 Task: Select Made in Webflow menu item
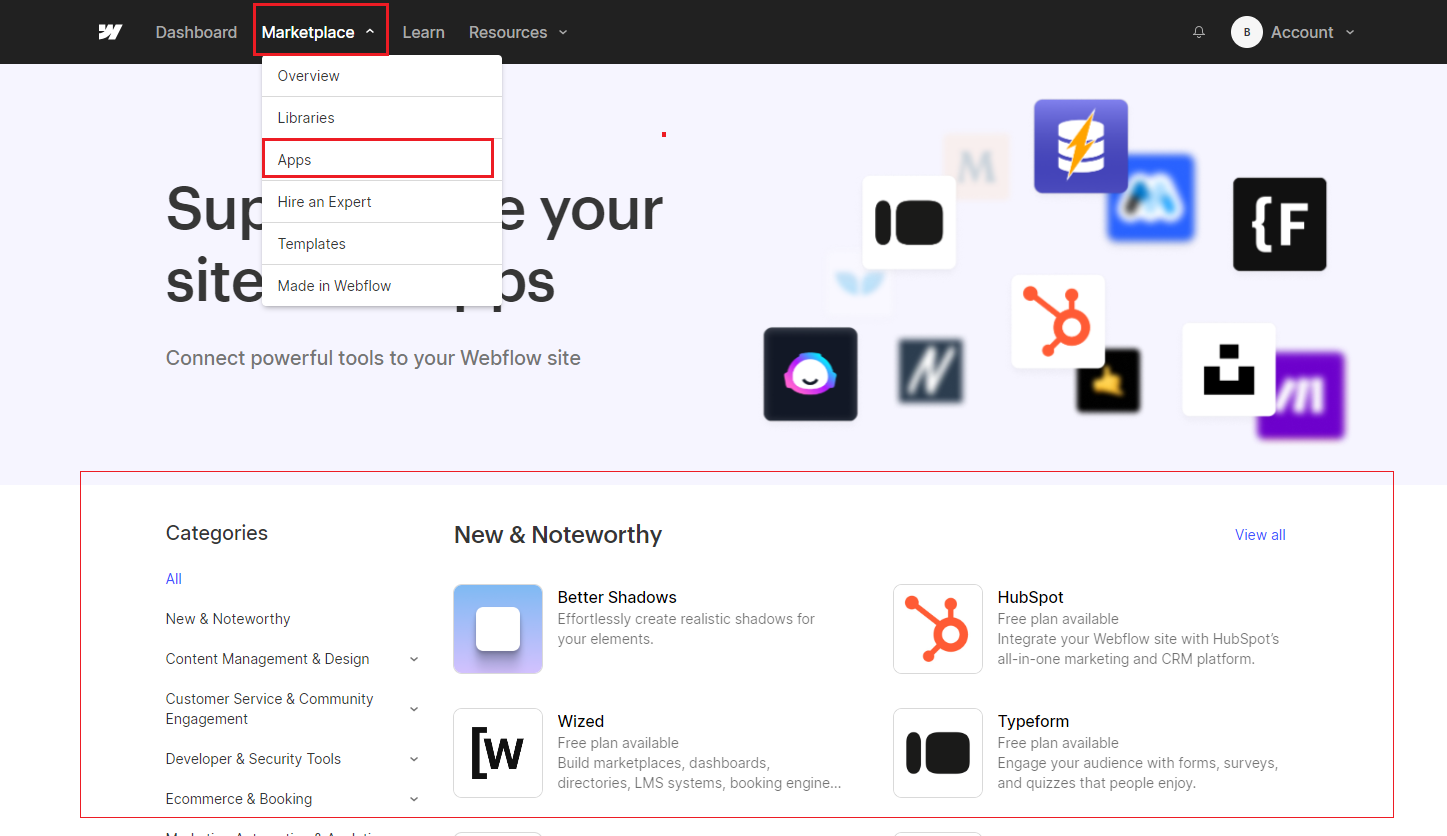[x=382, y=286]
